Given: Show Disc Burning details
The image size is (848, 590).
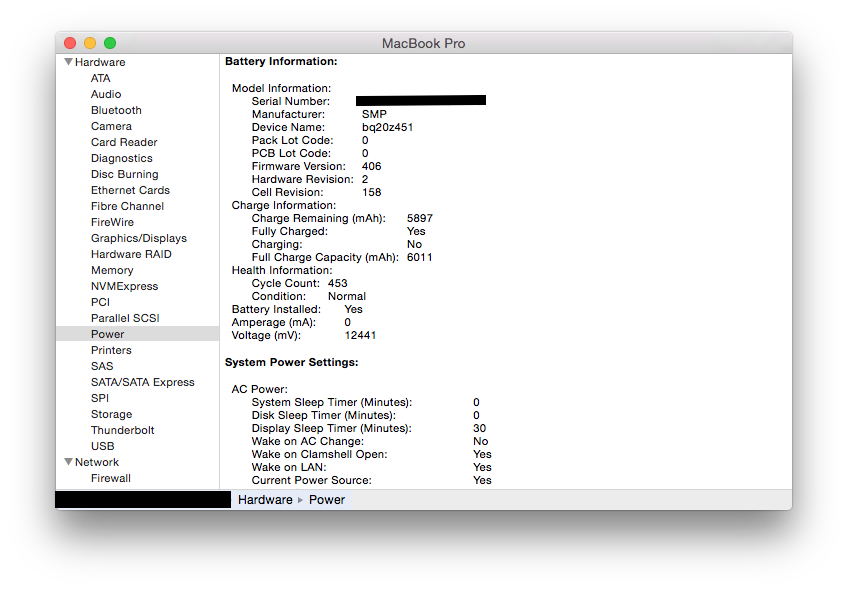Looking at the screenshot, I should 124,174.
